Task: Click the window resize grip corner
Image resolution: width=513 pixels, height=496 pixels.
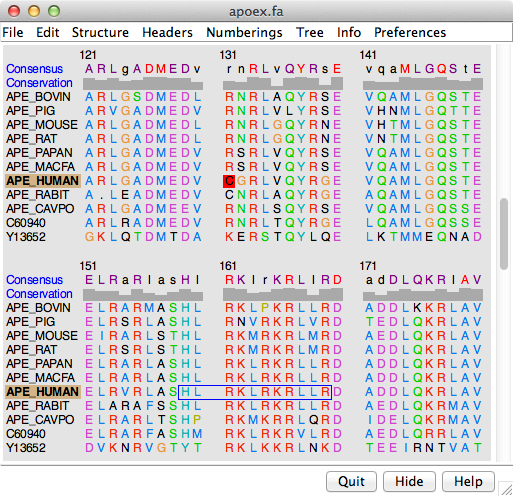Action: [x=506, y=489]
